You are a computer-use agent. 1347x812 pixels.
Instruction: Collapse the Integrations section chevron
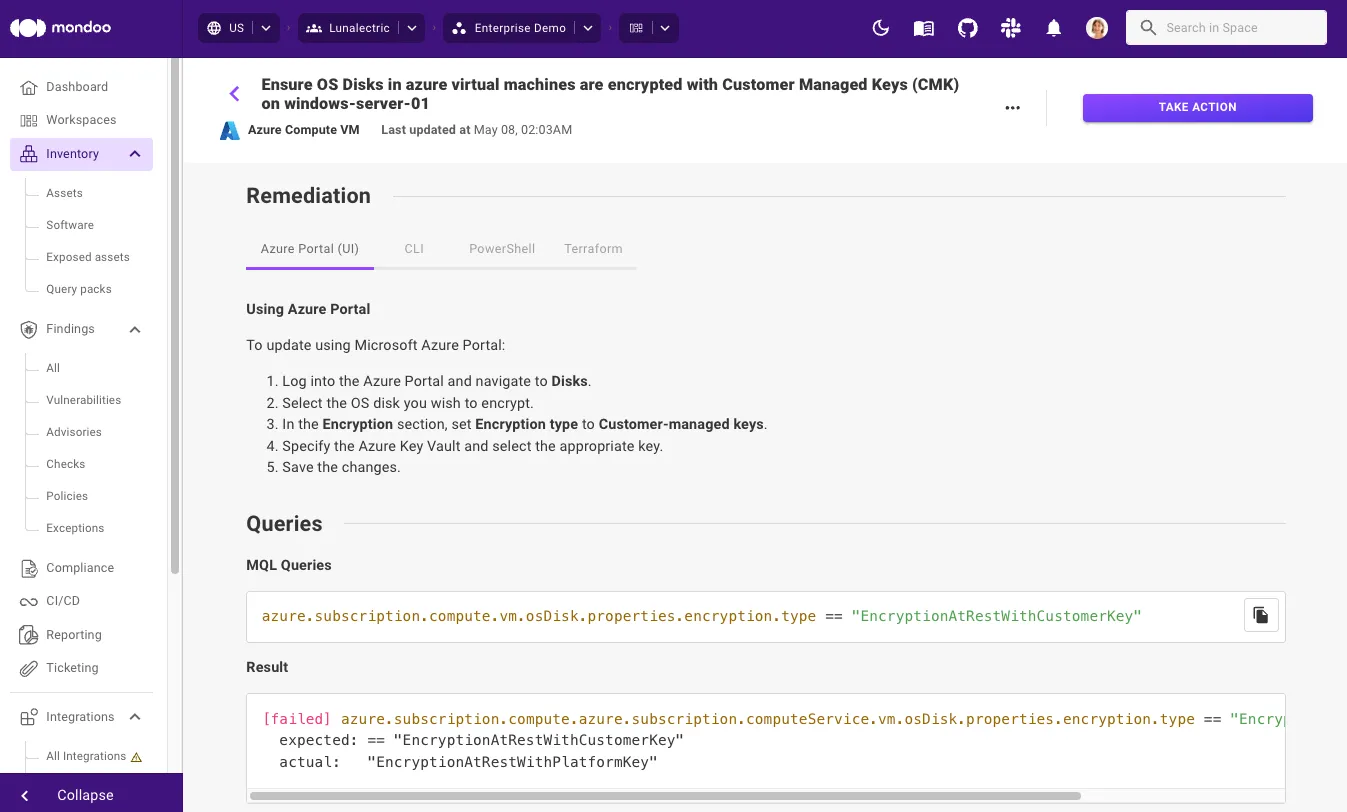click(135, 717)
